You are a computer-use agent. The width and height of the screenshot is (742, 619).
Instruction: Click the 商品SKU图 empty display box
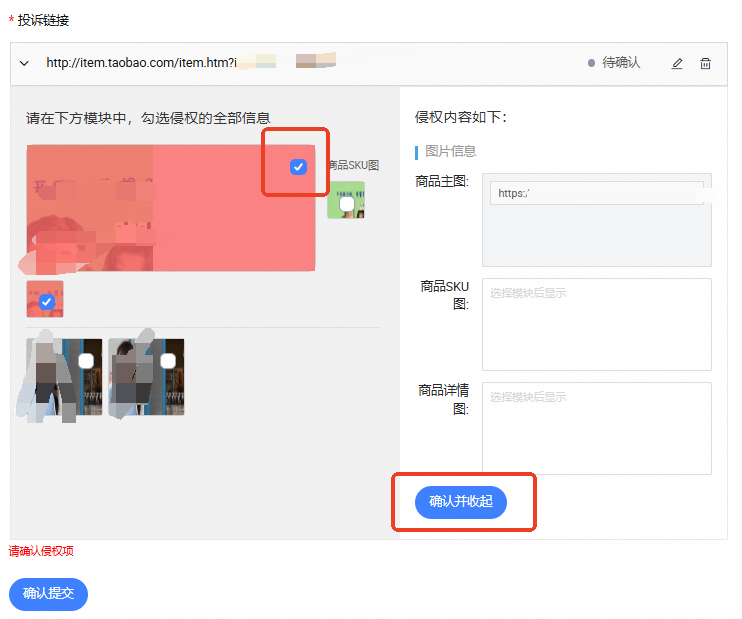[597, 324]
